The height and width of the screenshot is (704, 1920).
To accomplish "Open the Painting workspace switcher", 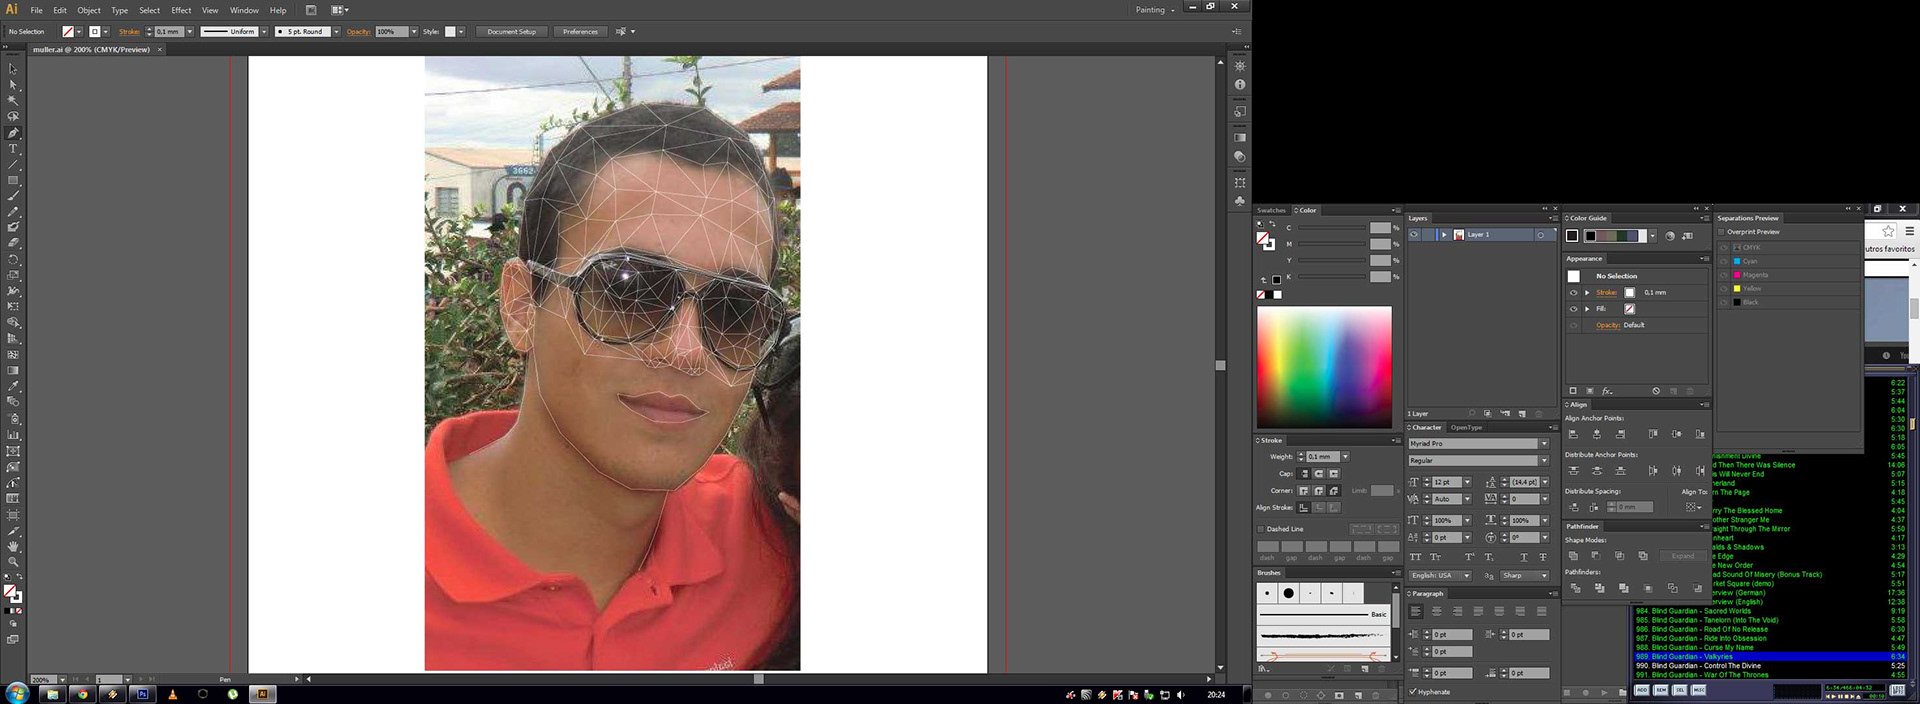I will [x=1155, y=10].
